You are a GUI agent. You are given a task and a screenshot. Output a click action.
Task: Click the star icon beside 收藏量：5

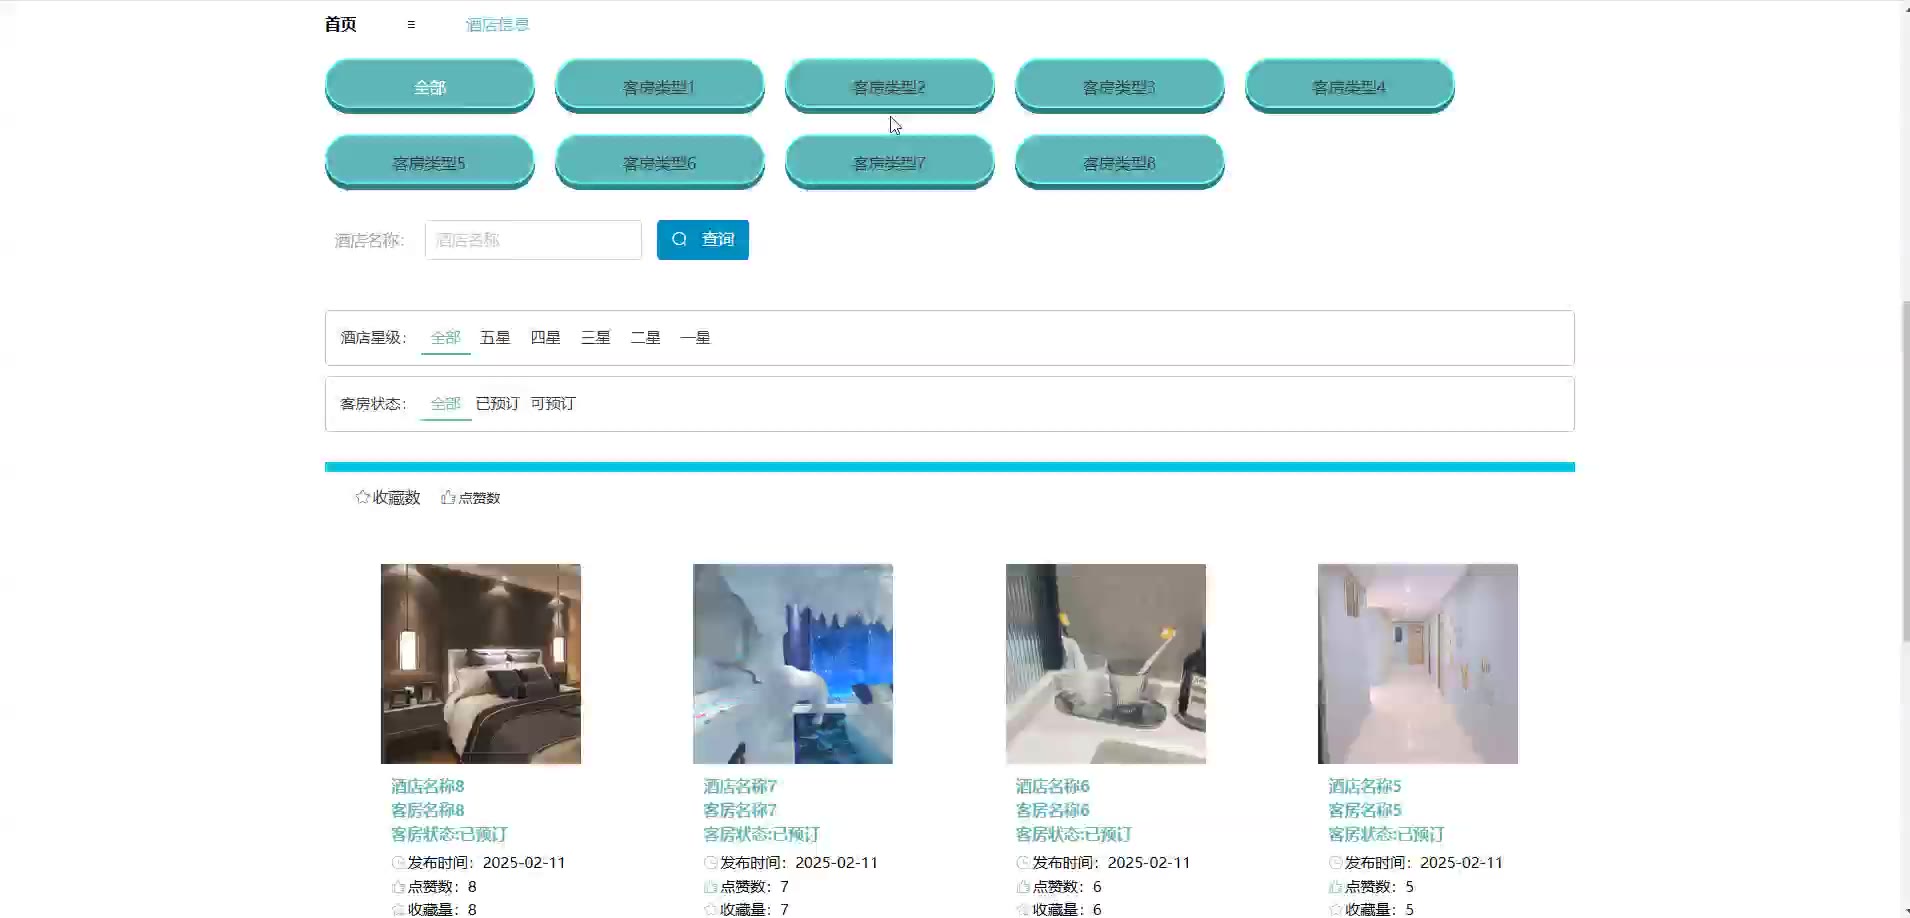[x=1335, y=909]
